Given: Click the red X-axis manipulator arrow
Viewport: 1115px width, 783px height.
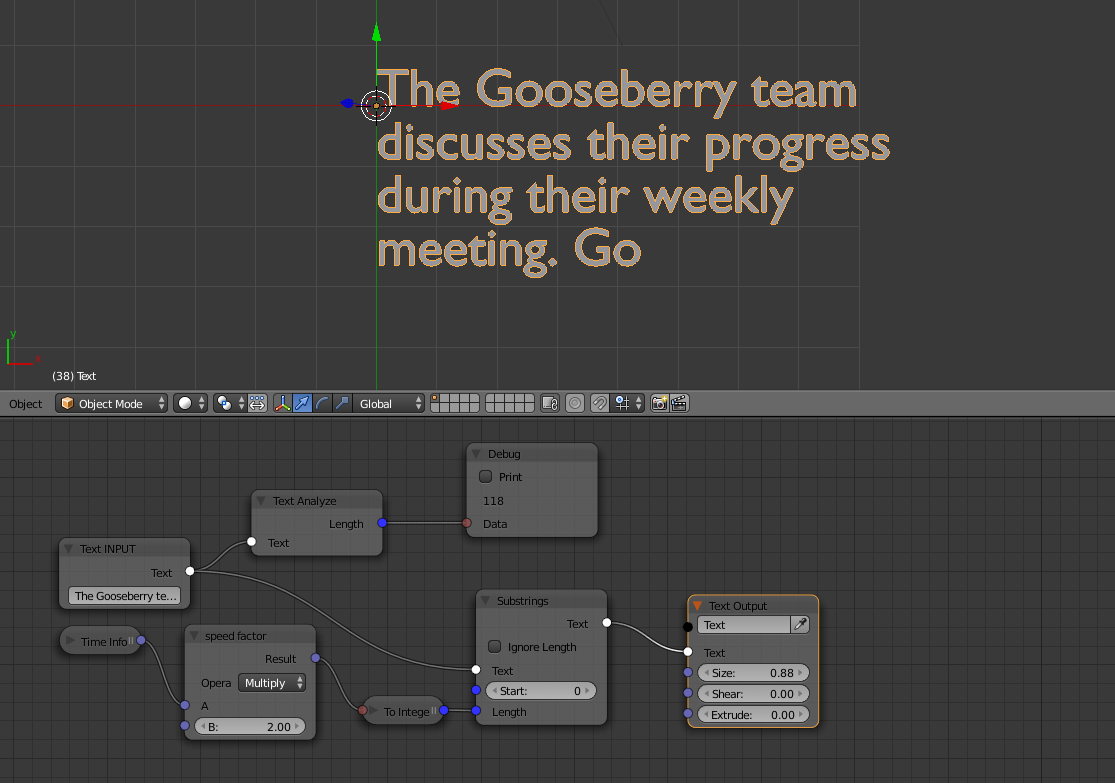Looking at the screenshot, I should [447, 106].
